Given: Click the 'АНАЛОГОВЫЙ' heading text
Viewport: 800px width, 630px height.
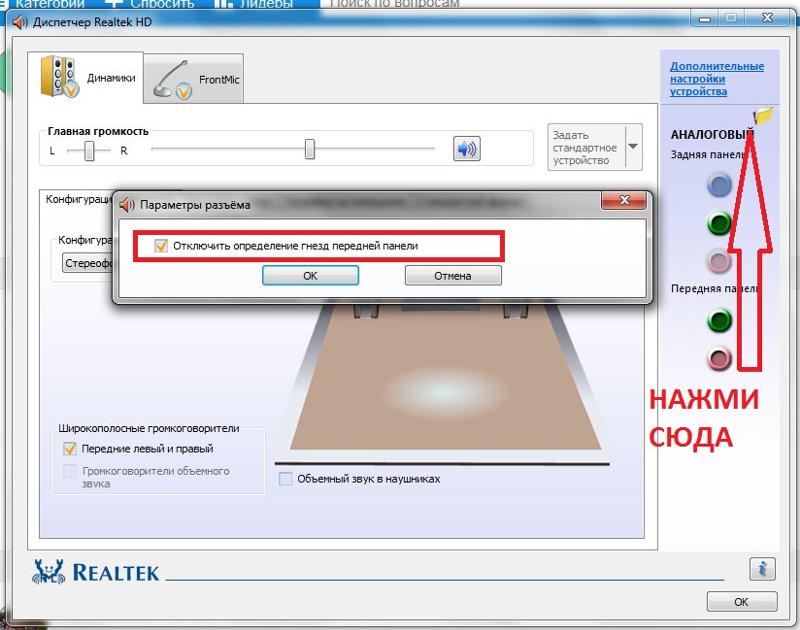Looking at the screenshot, I should pos(712,135).
